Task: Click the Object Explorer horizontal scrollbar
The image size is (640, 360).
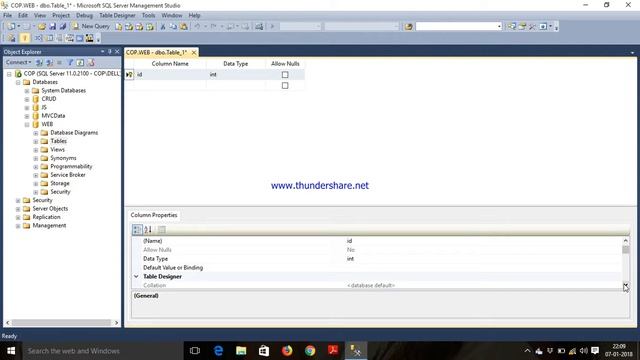Action: (x=61, y=323)
